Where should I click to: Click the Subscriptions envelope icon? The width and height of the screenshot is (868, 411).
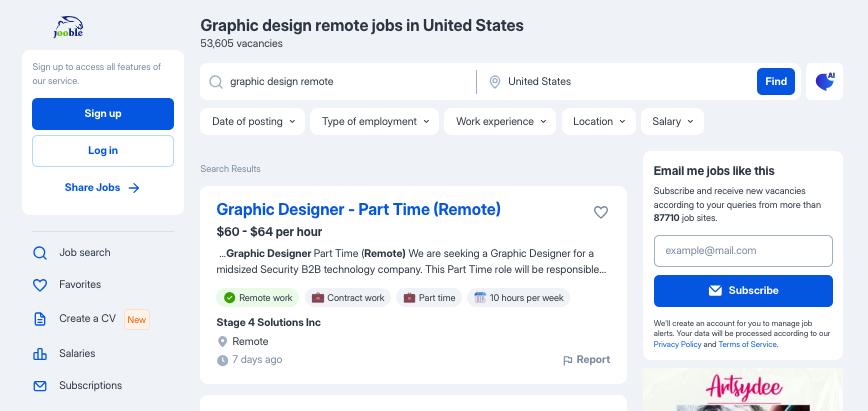(40, 386)
